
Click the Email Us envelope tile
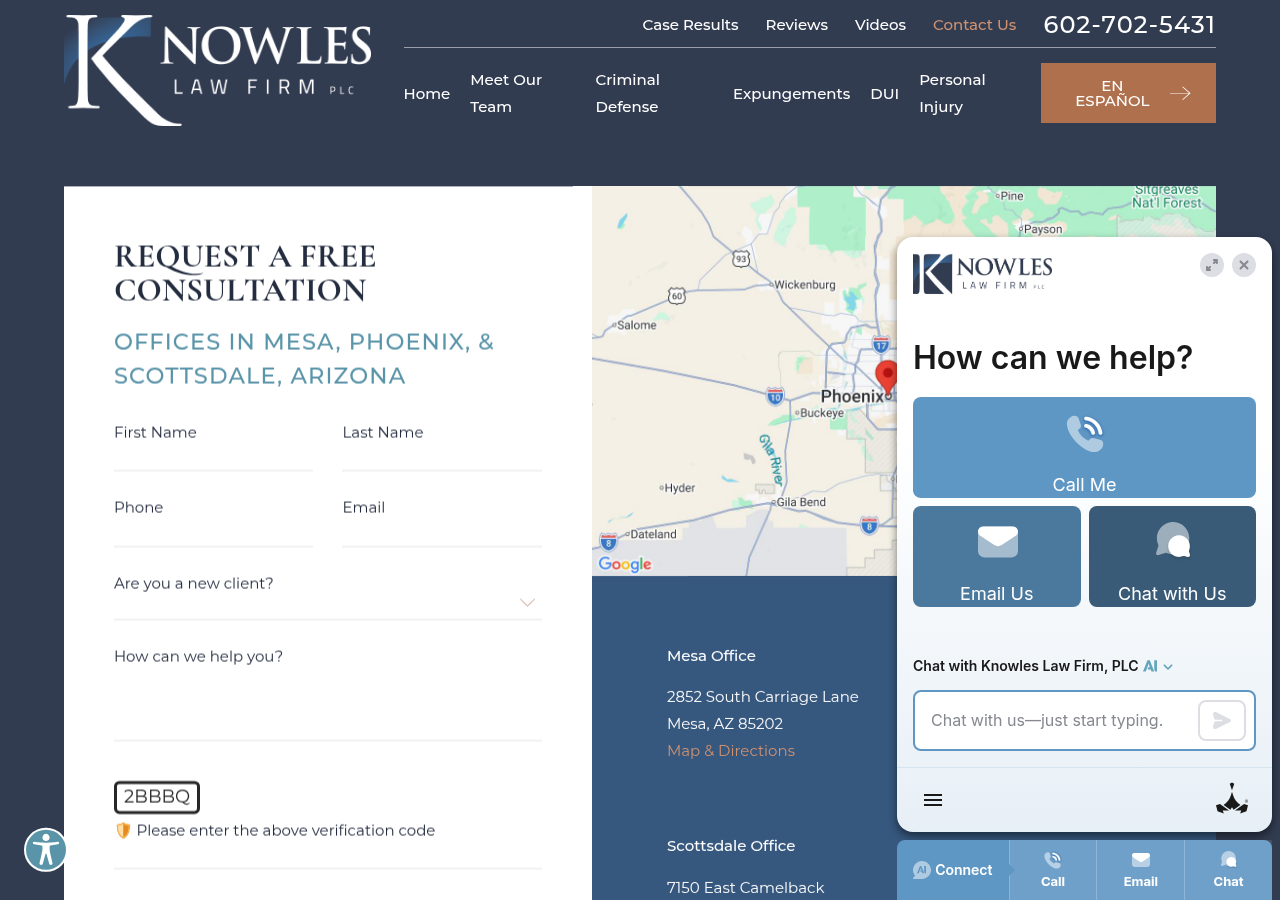(x=997, y=556)
